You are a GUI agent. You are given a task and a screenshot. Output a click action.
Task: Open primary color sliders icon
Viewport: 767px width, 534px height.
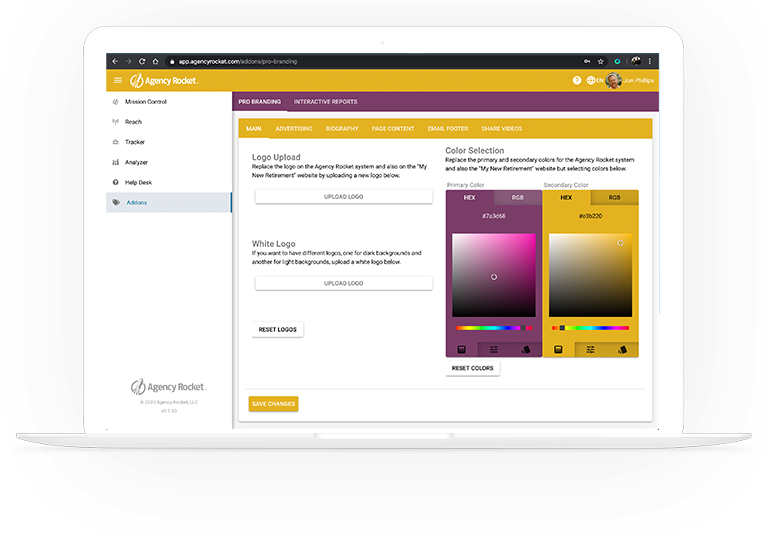pos(494,350)
